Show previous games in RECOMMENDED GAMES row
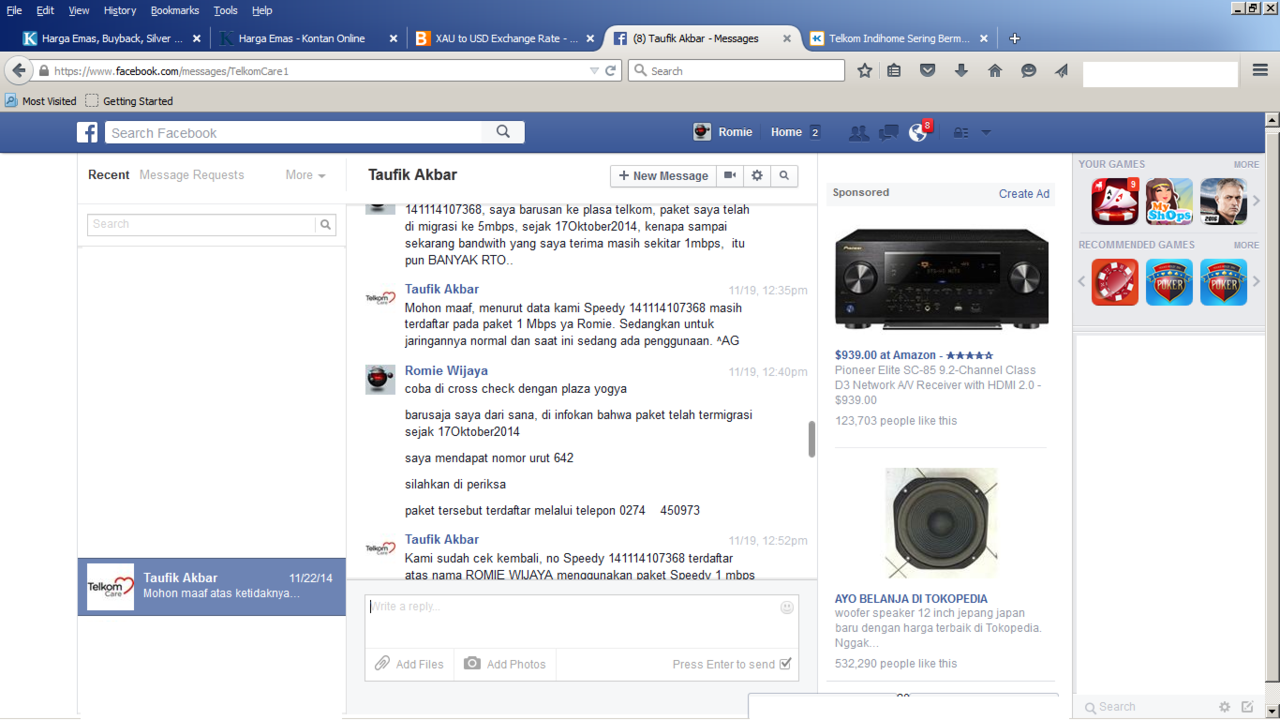This screenshot has width=1280, height=720. [1082, 282]
